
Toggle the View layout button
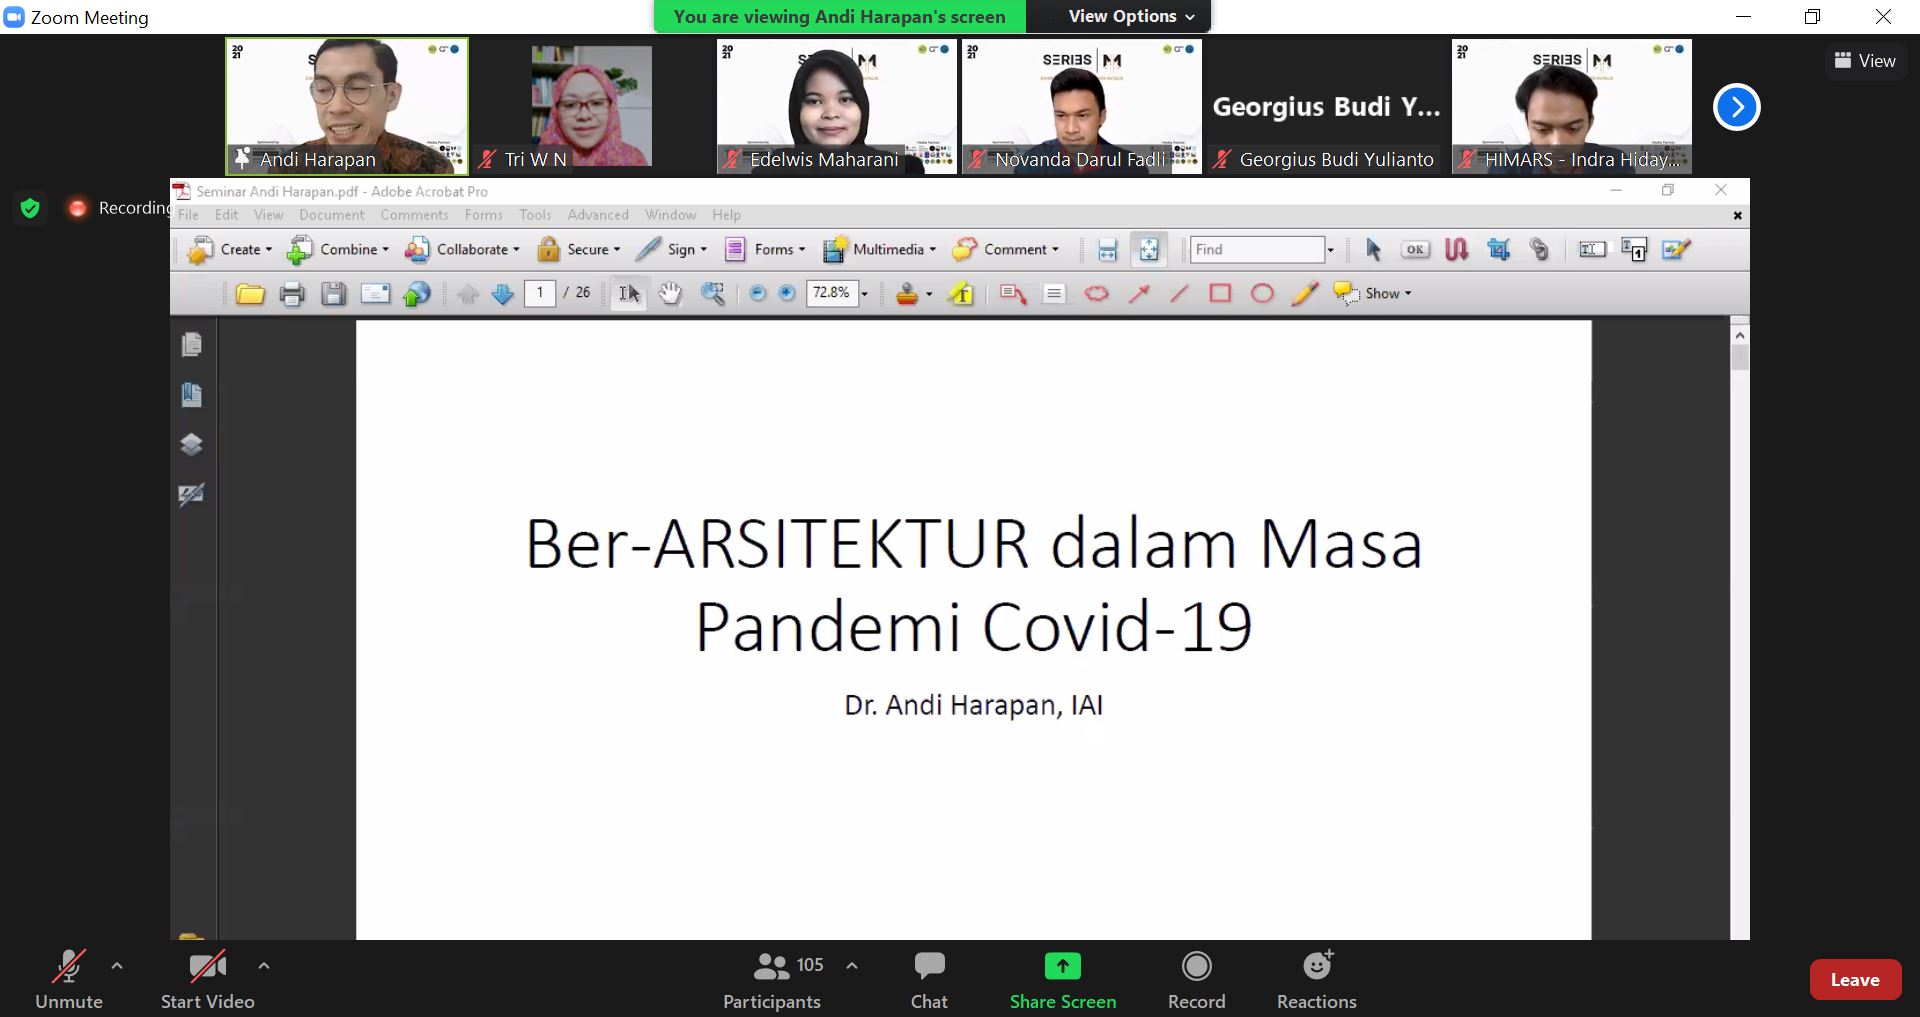point(1864,61)
